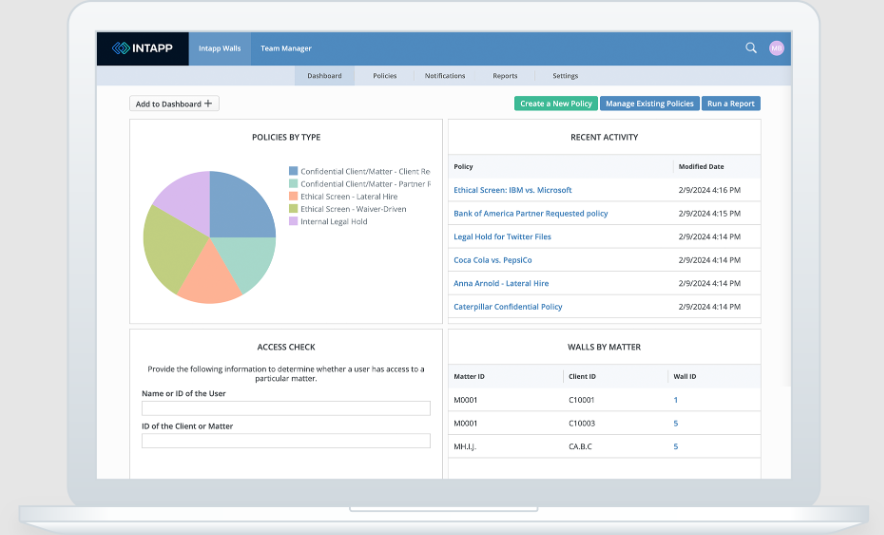Screen dimensions: 884x535
Task: Click Create a New Policy button
Action: point(556,104)
